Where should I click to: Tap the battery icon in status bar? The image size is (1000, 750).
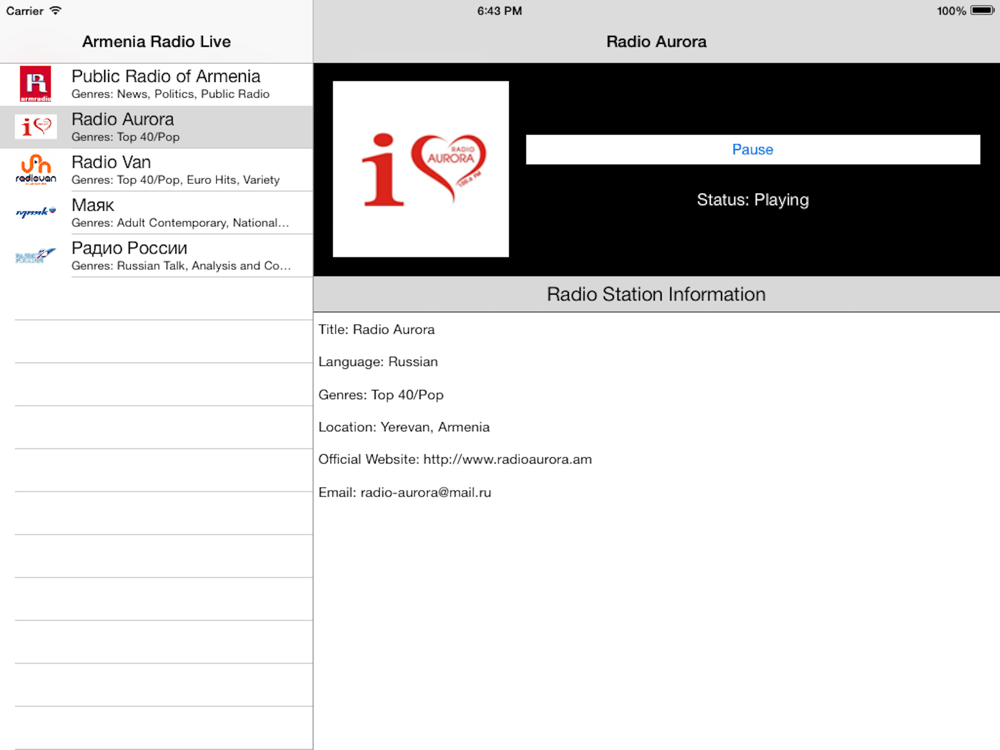tap(982, 11)
